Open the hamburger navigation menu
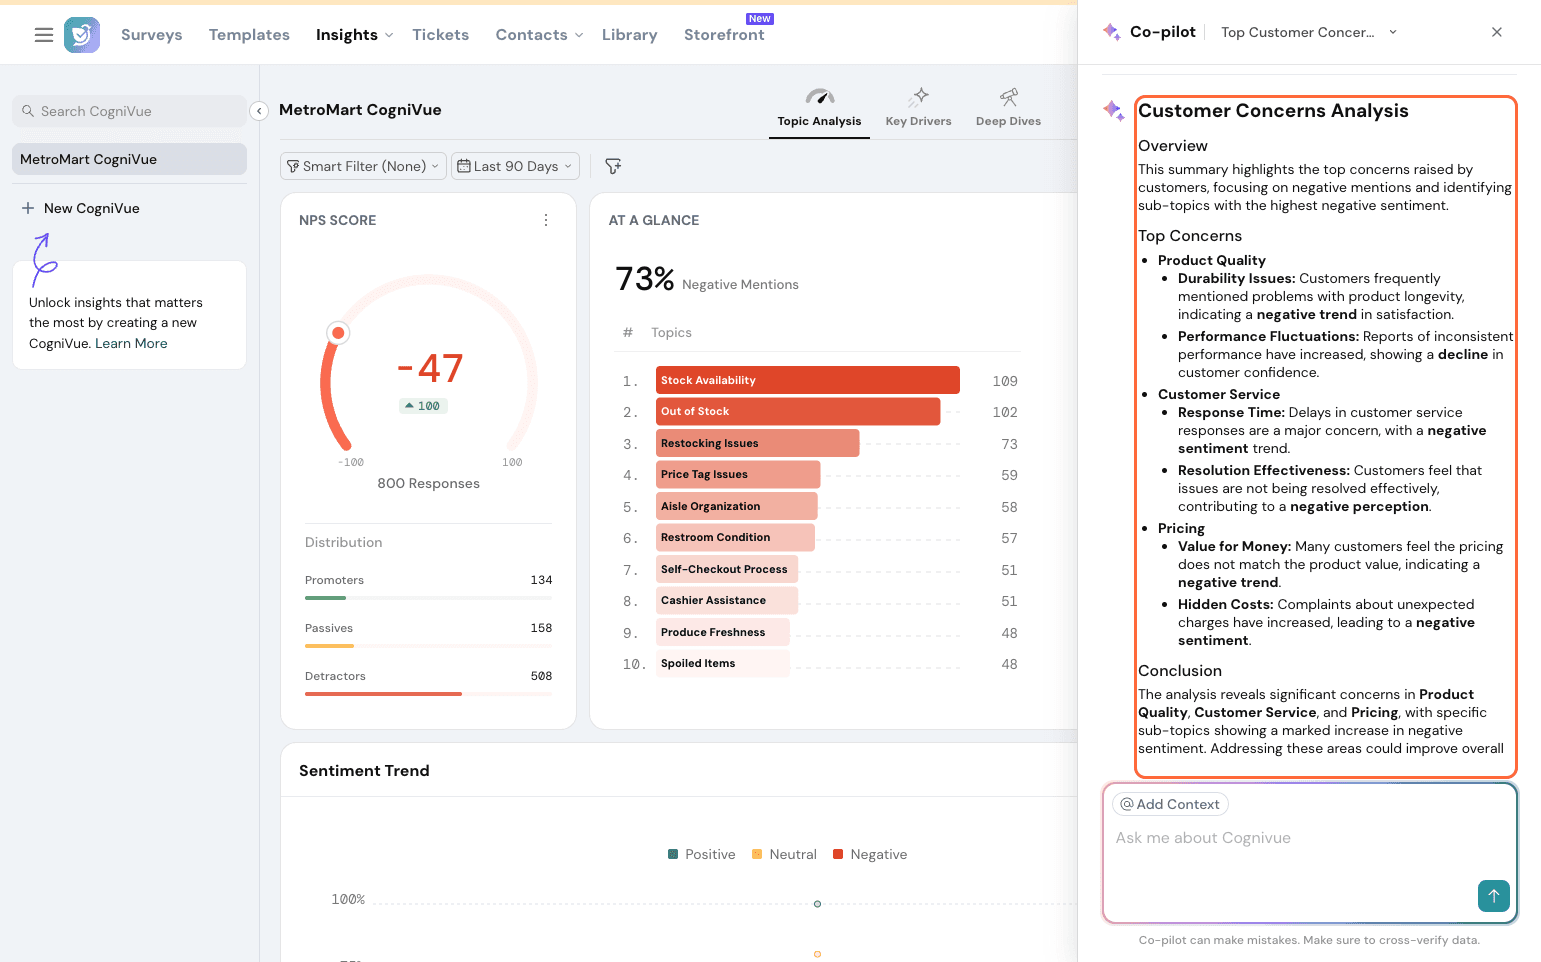This screenshot has height=962, width=1541. pos(44,35)
